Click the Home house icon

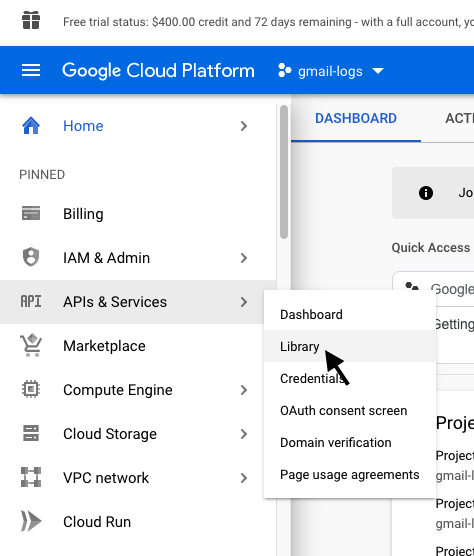[x=31, y=126]
